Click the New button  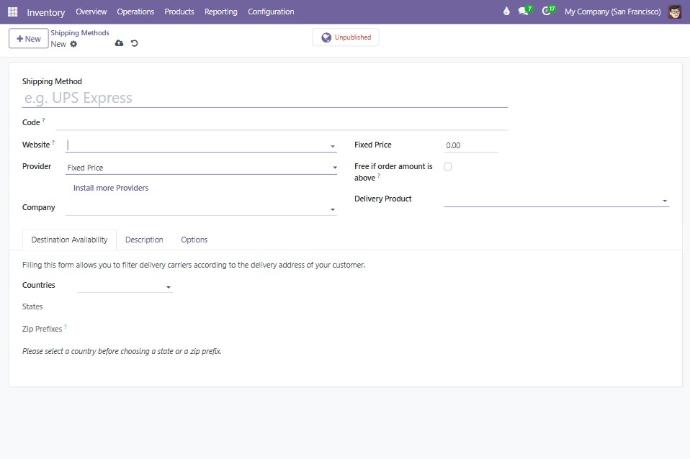pos(28,38)
